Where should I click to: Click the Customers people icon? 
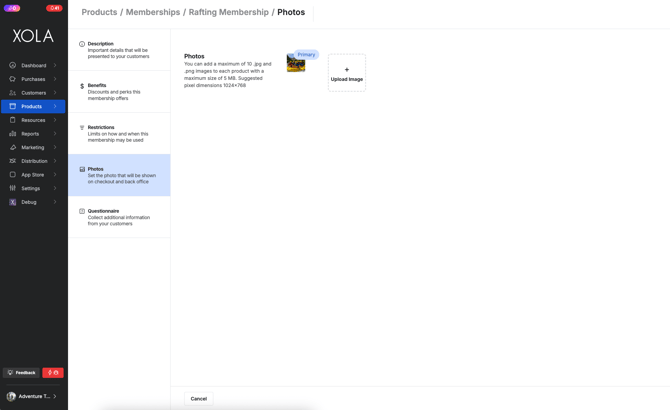[x=12, y=93]
